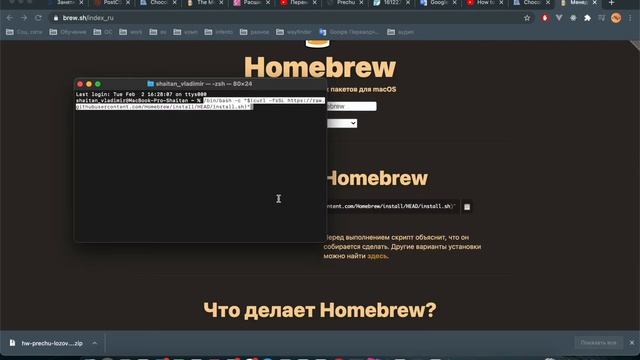Screen dimensions: 640x360
Task: Close the 'The M' tab
Action: click(x=221, y=3)
